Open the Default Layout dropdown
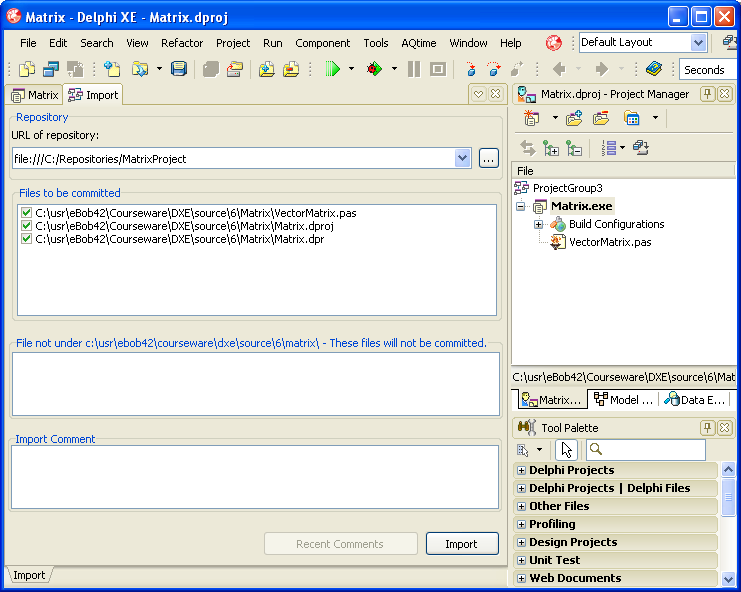Screen dimensions: 741x592 pos(698,43)
